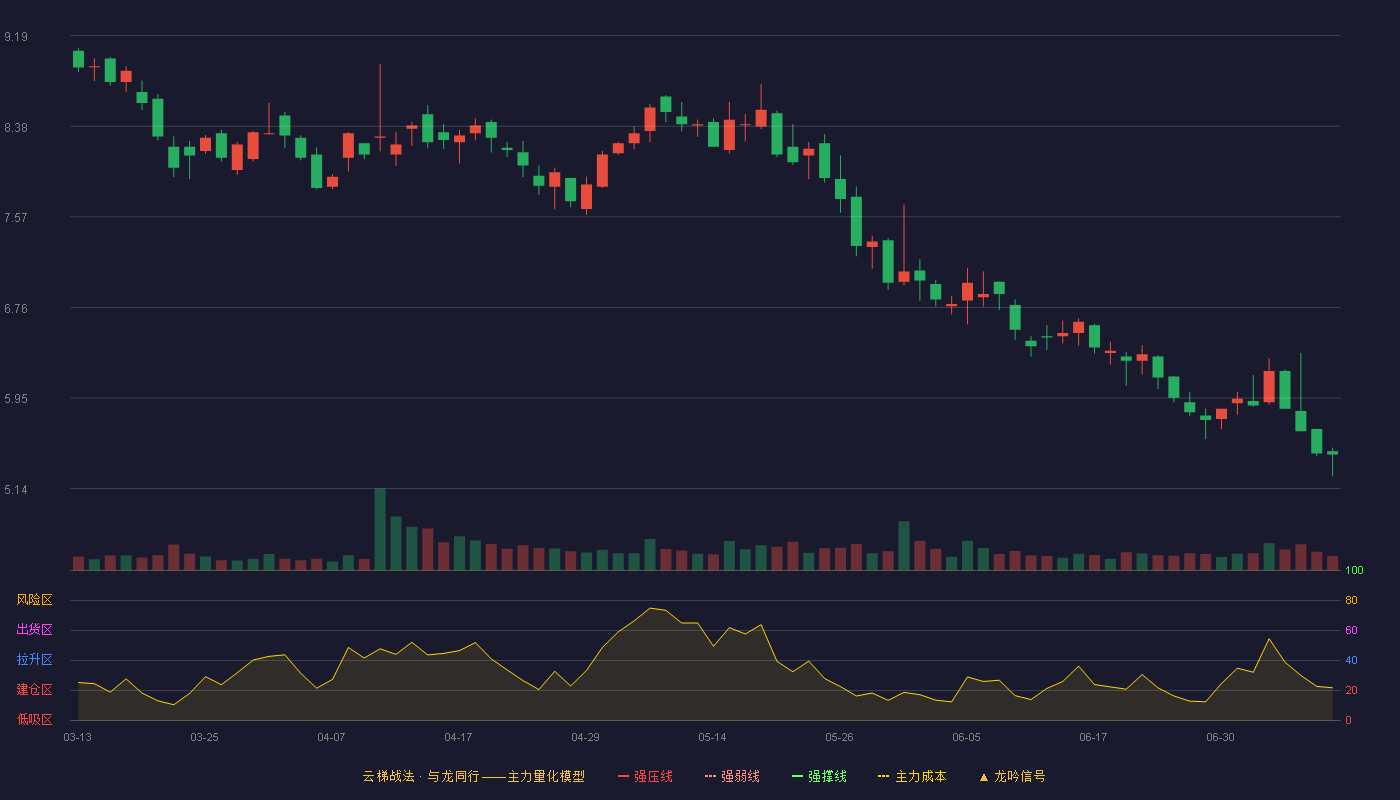Click the 风险区 zone label
The image size is (1400, 800).
click(x=34, y=600)
